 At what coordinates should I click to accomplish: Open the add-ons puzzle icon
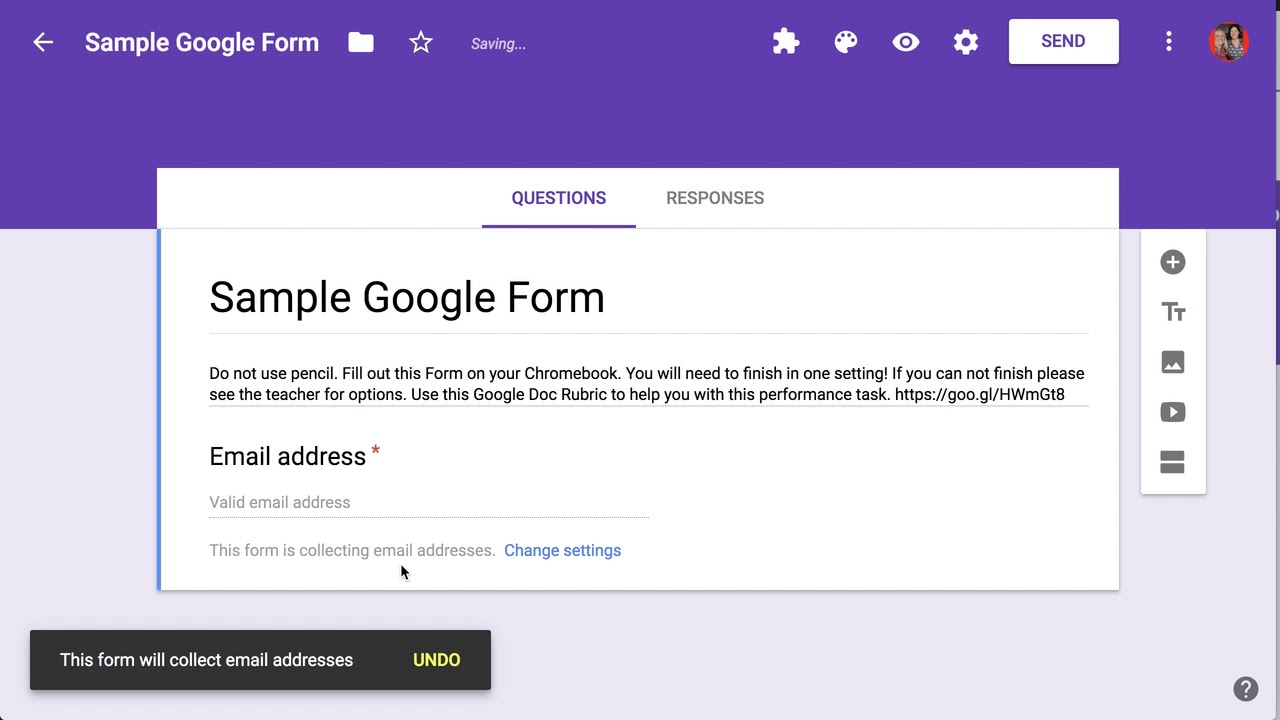[786, 42]
